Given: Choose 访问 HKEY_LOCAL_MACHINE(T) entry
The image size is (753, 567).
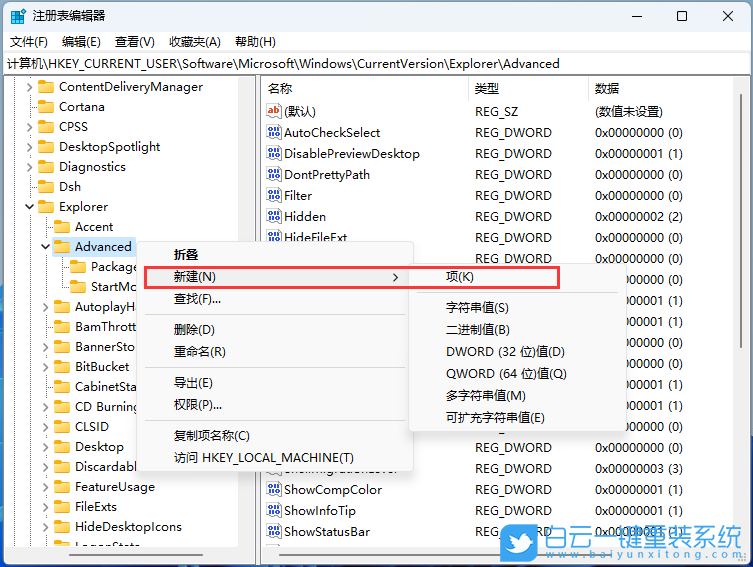Looking at the screenshot, I should coord(275,458).
